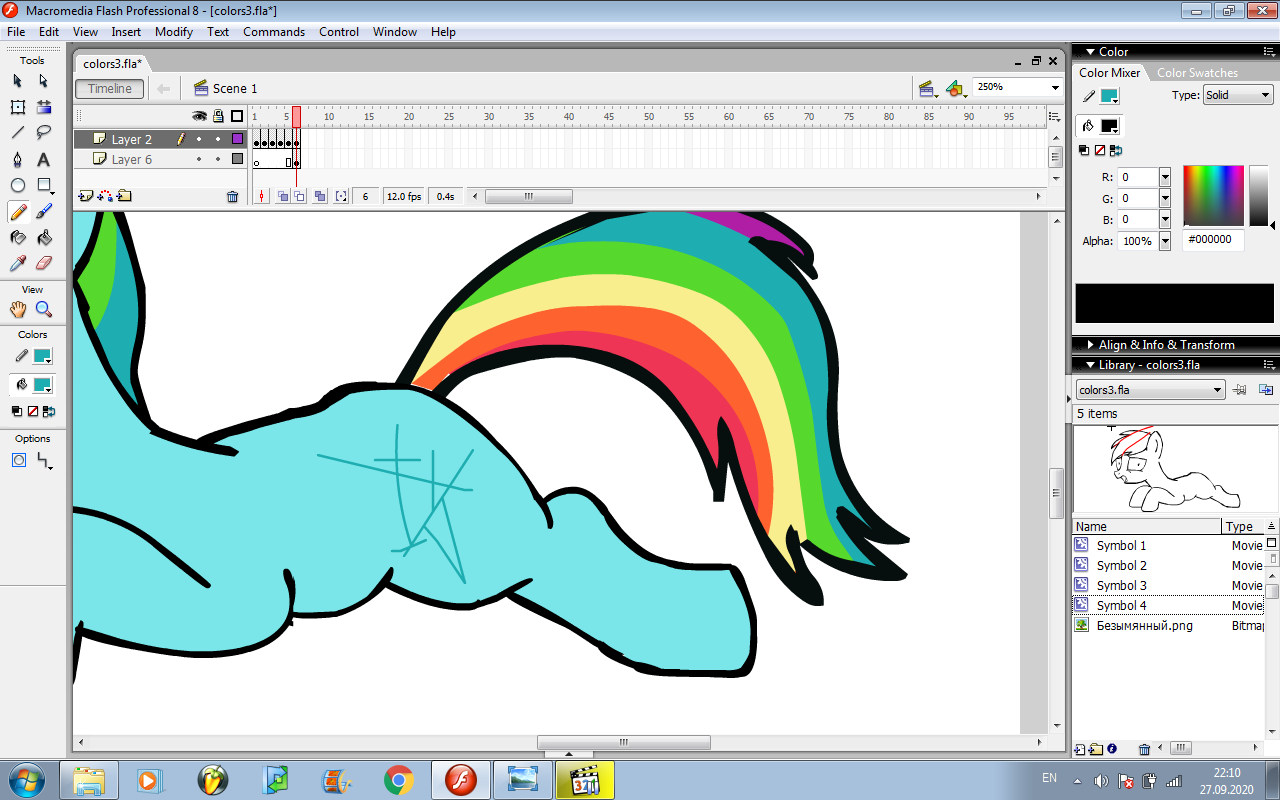Switch to Color Swatches tab
1280x800 pixels.
[1197, 73]
